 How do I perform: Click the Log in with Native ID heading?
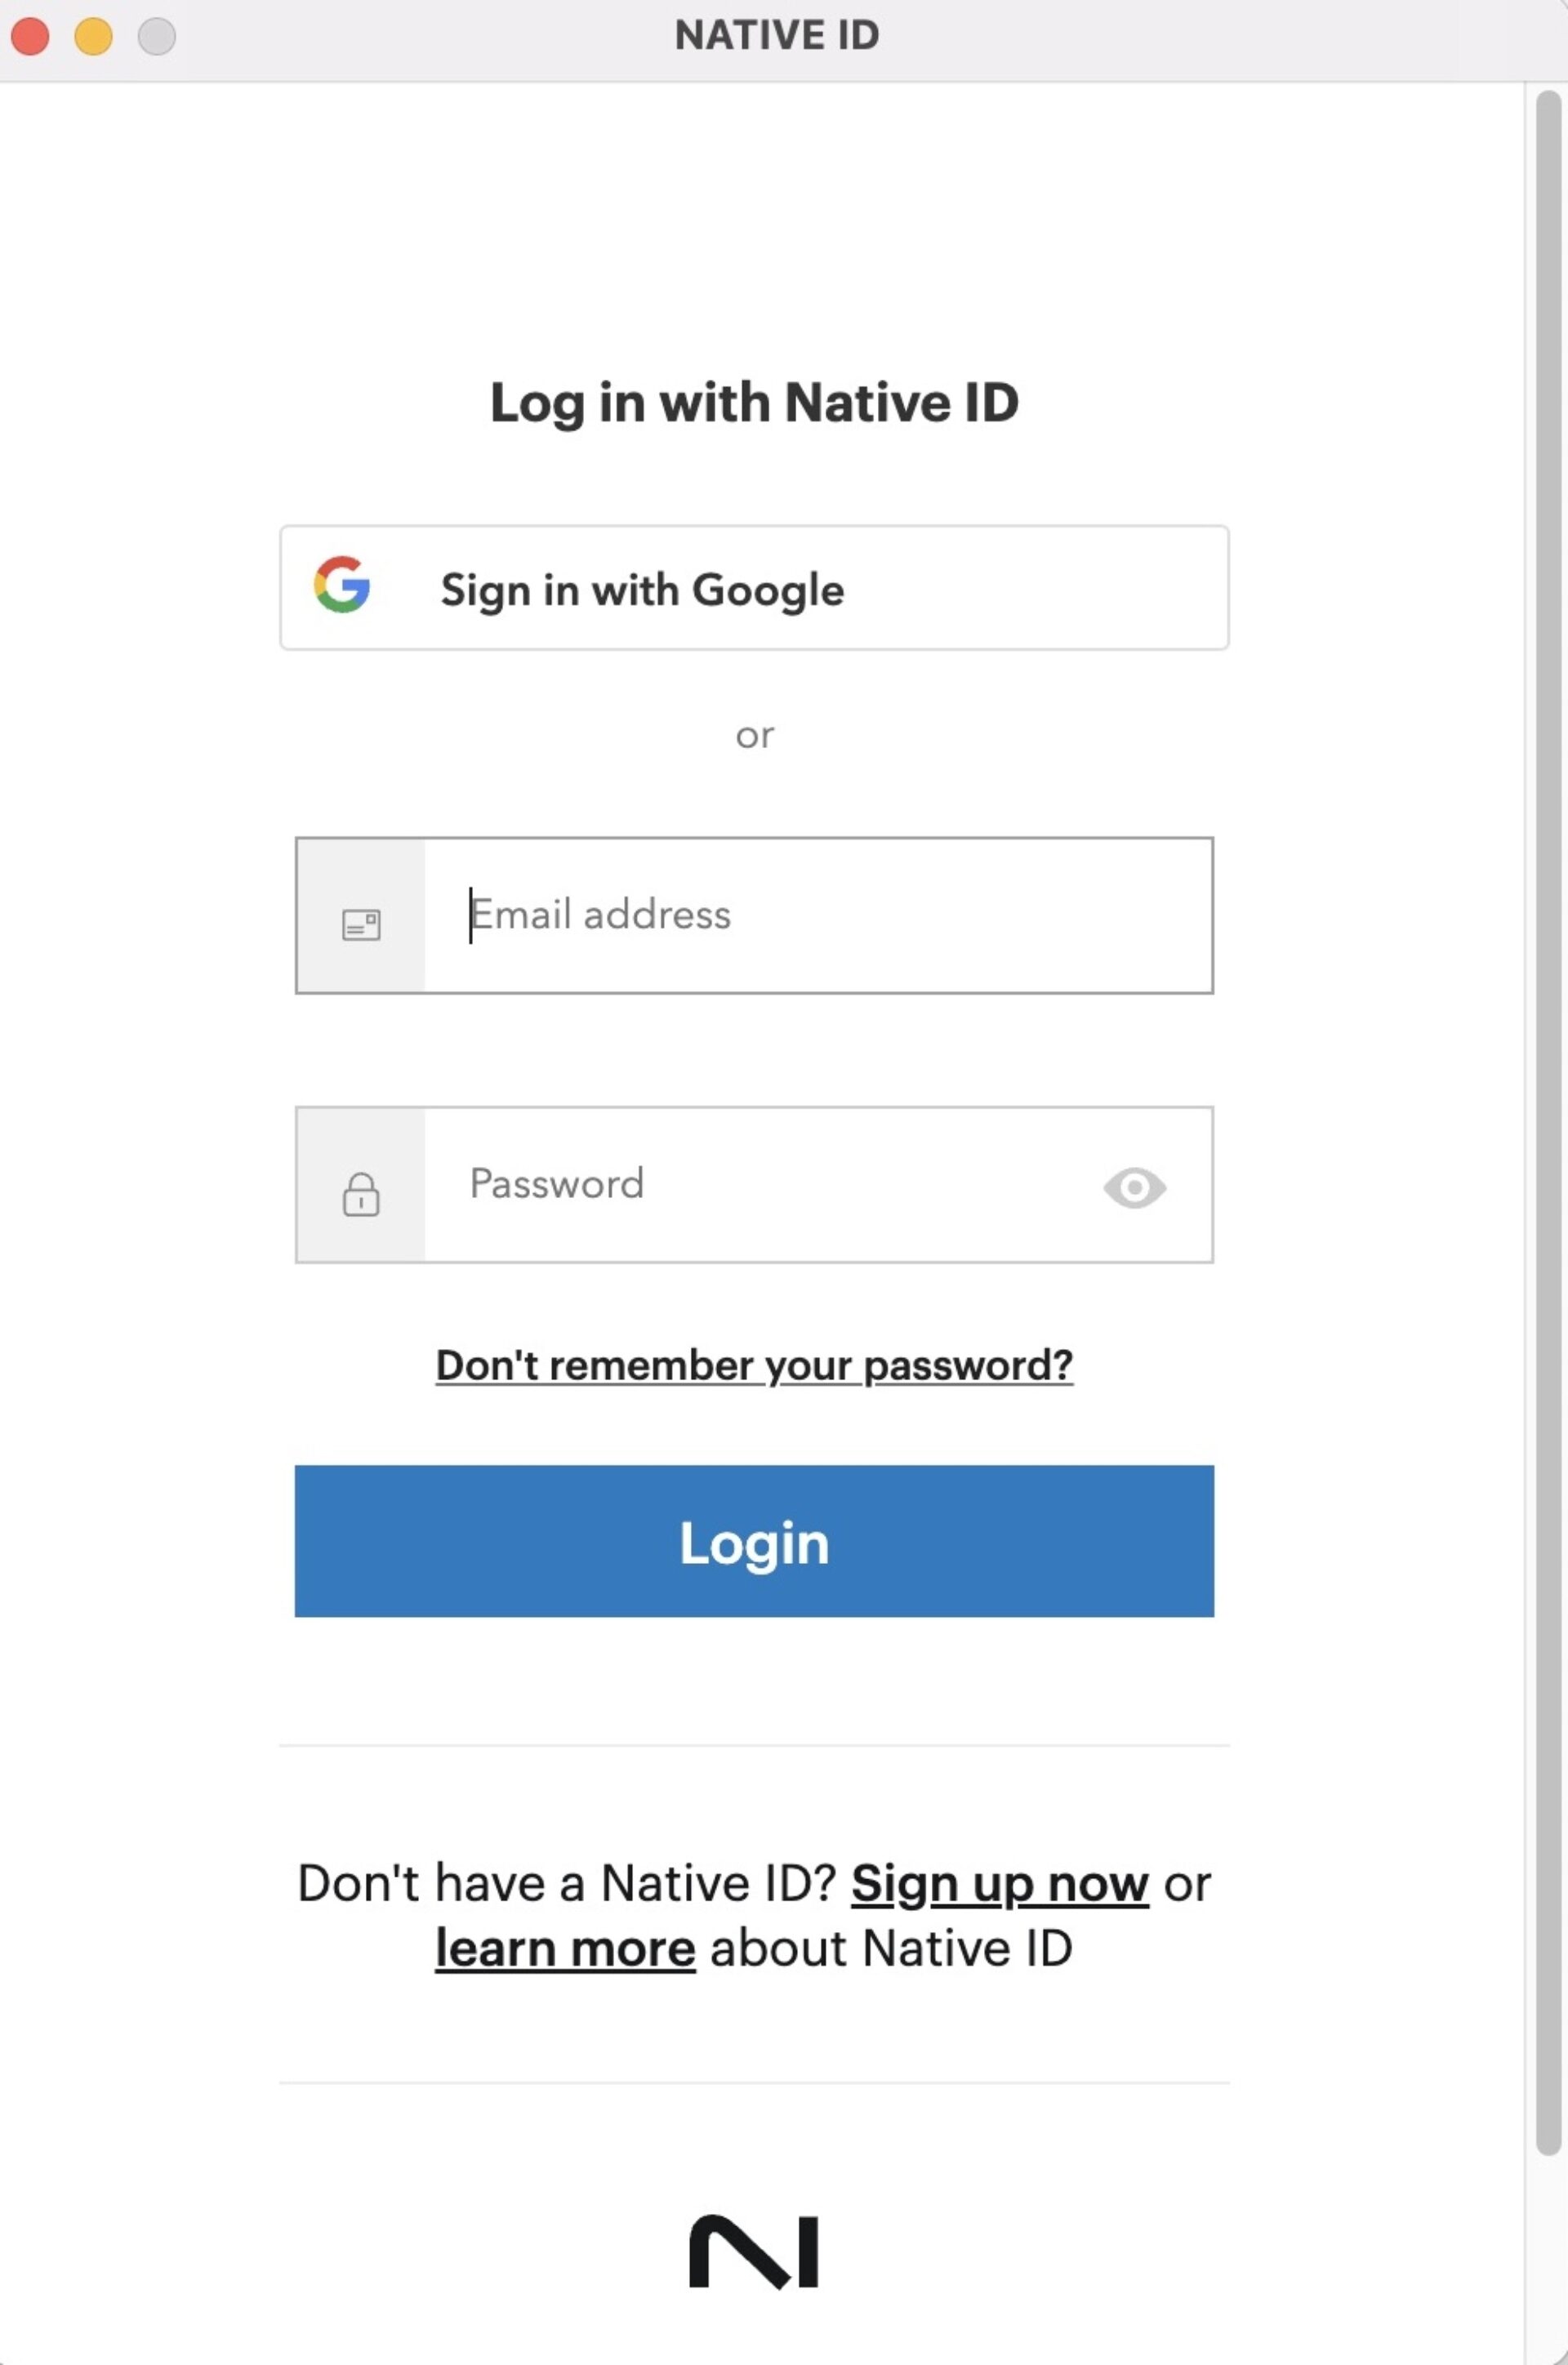(754, 403)
